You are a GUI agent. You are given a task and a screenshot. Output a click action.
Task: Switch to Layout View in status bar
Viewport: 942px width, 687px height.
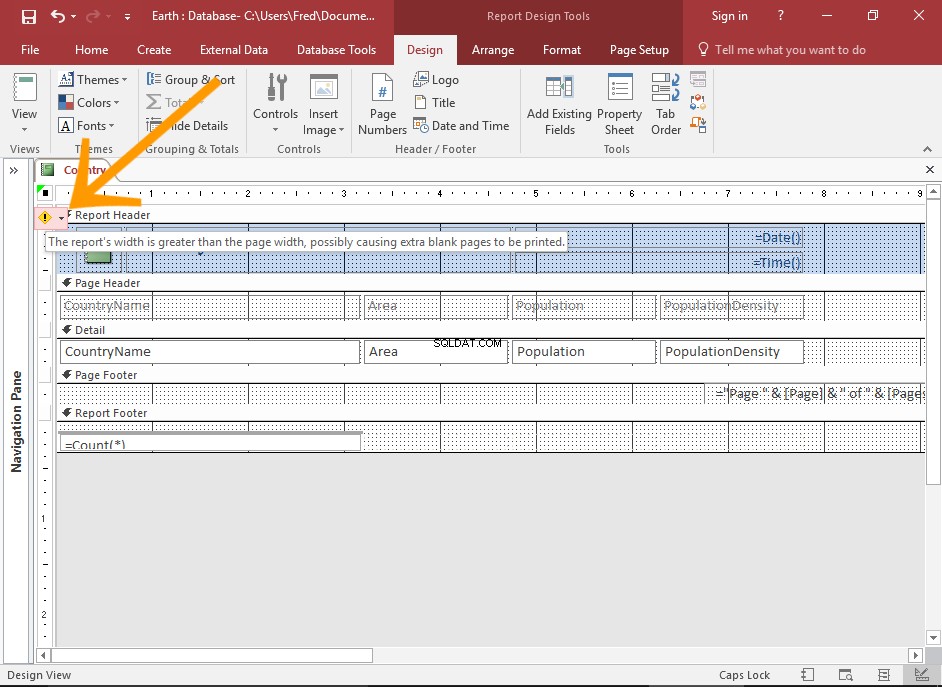tap(883, 675)
